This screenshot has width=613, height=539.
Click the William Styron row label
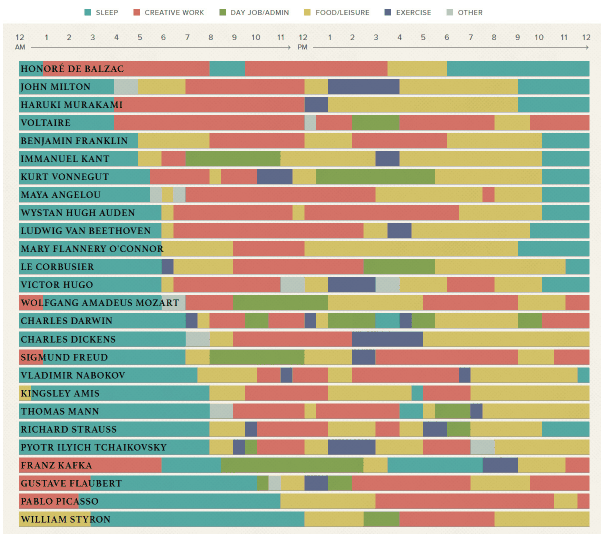(66, 519)
